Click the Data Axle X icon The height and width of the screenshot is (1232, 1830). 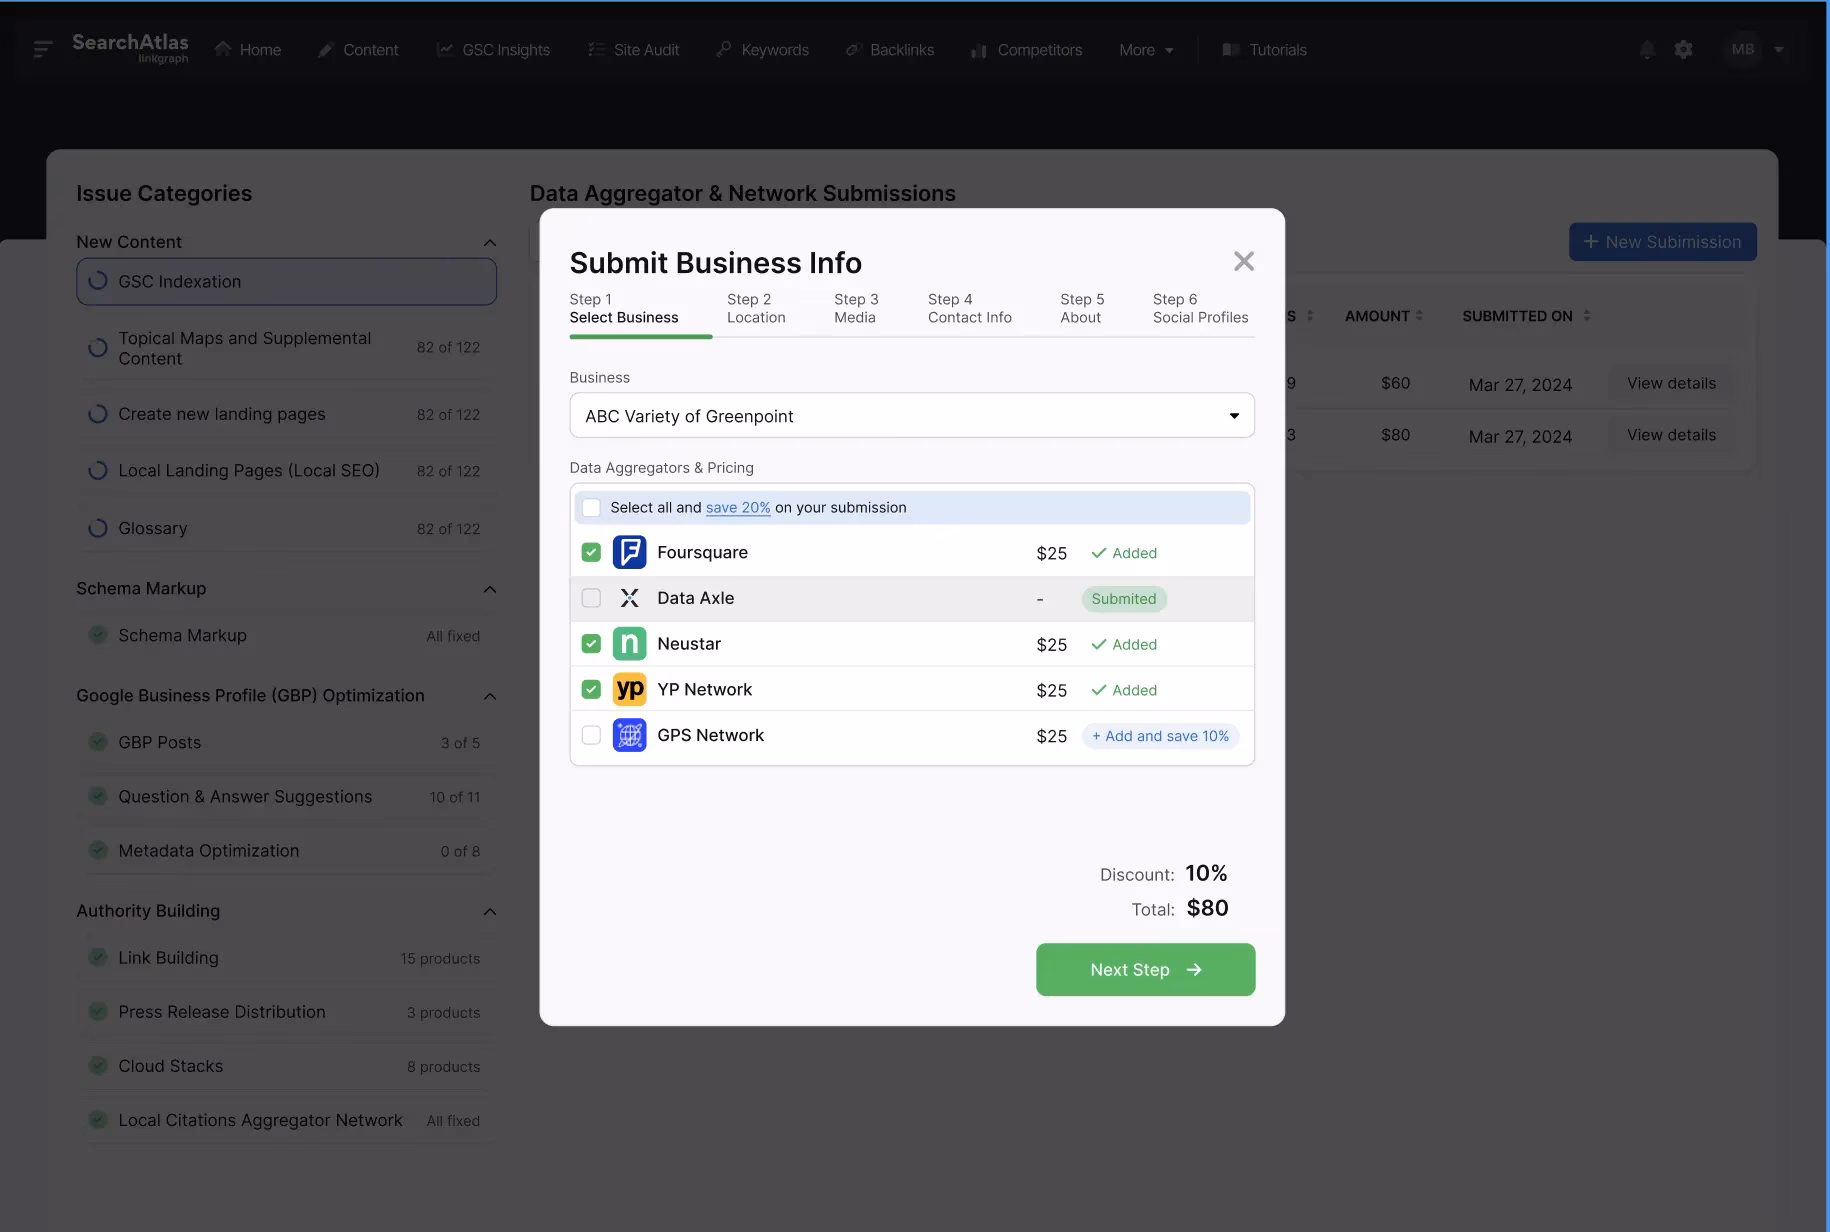click(x=629, y=598)
